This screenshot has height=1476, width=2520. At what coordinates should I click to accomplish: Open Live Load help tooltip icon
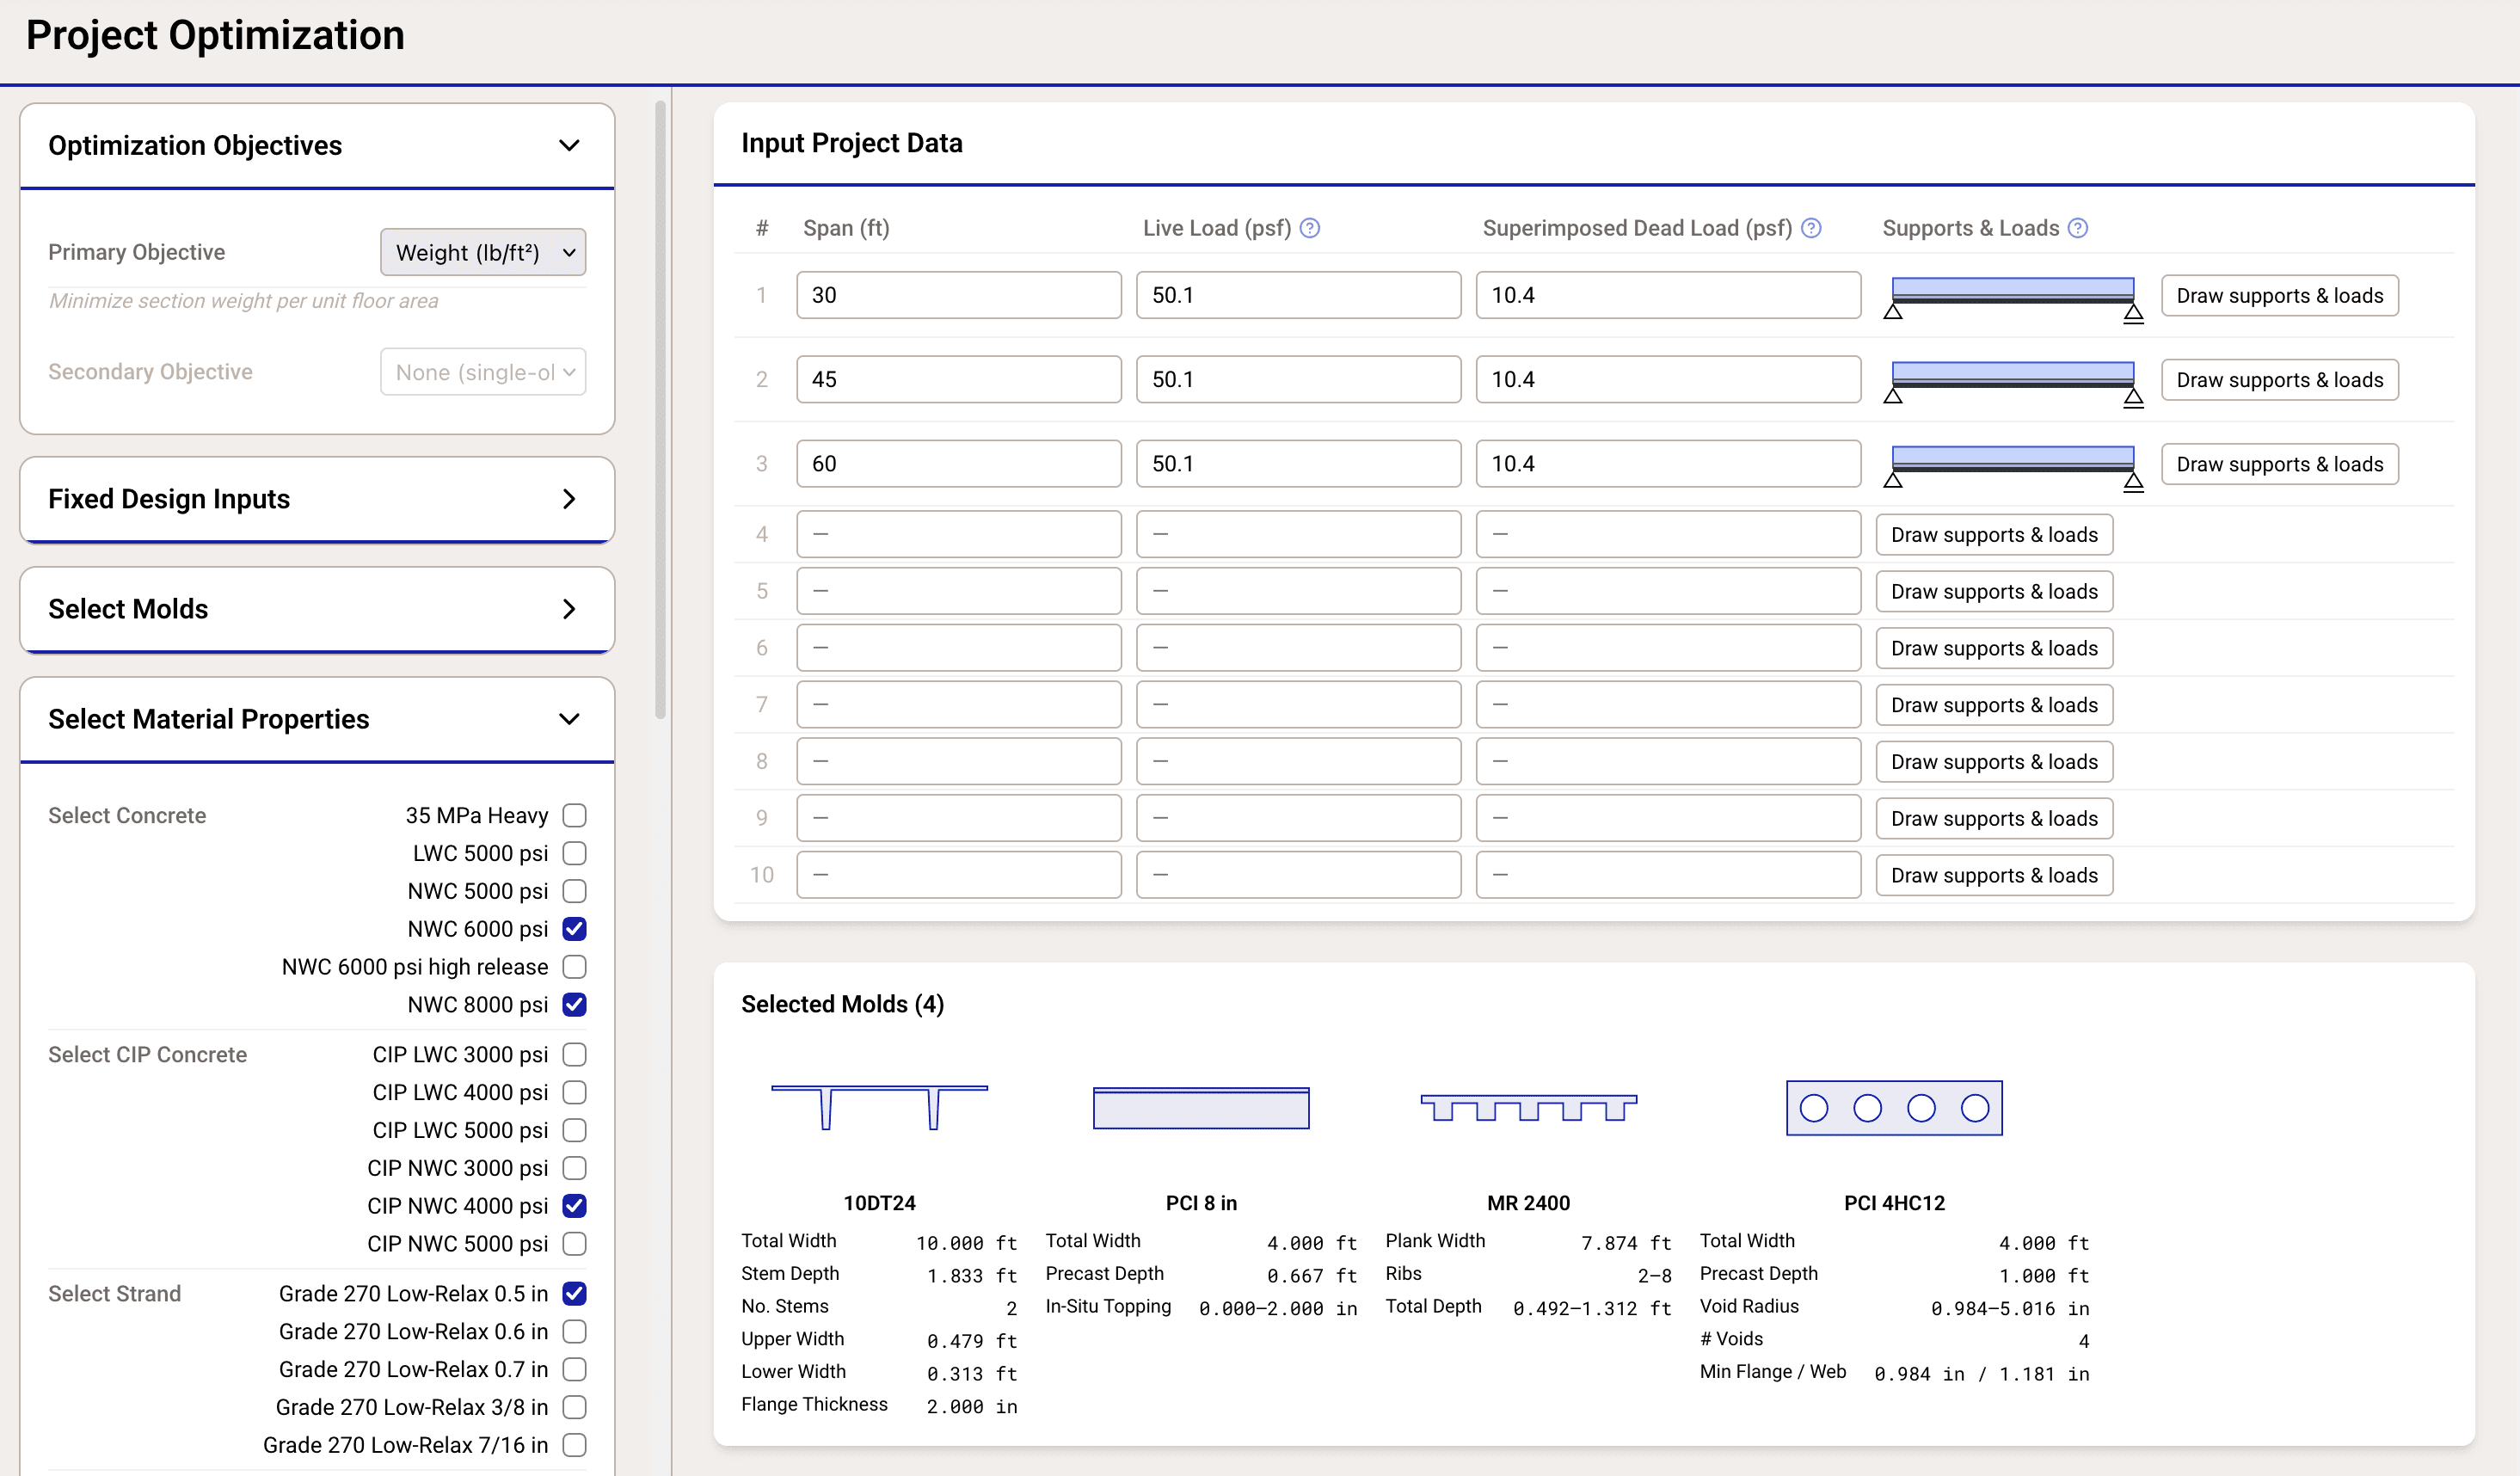coord(1309,228)
